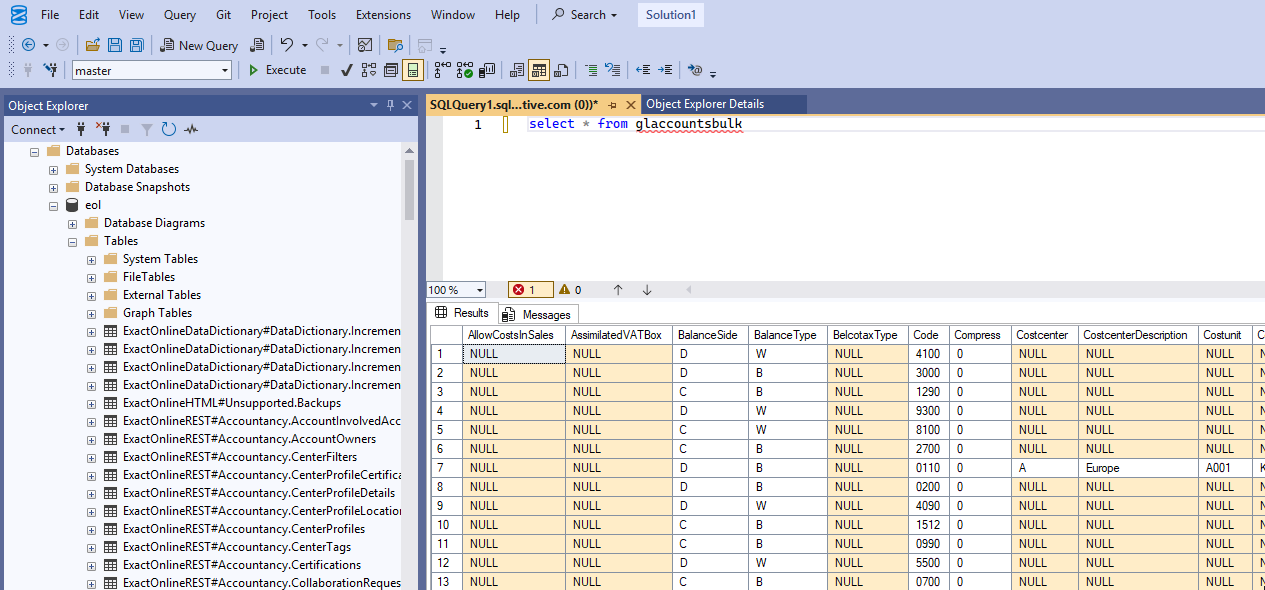Select the Code column header

coord(926,335)
